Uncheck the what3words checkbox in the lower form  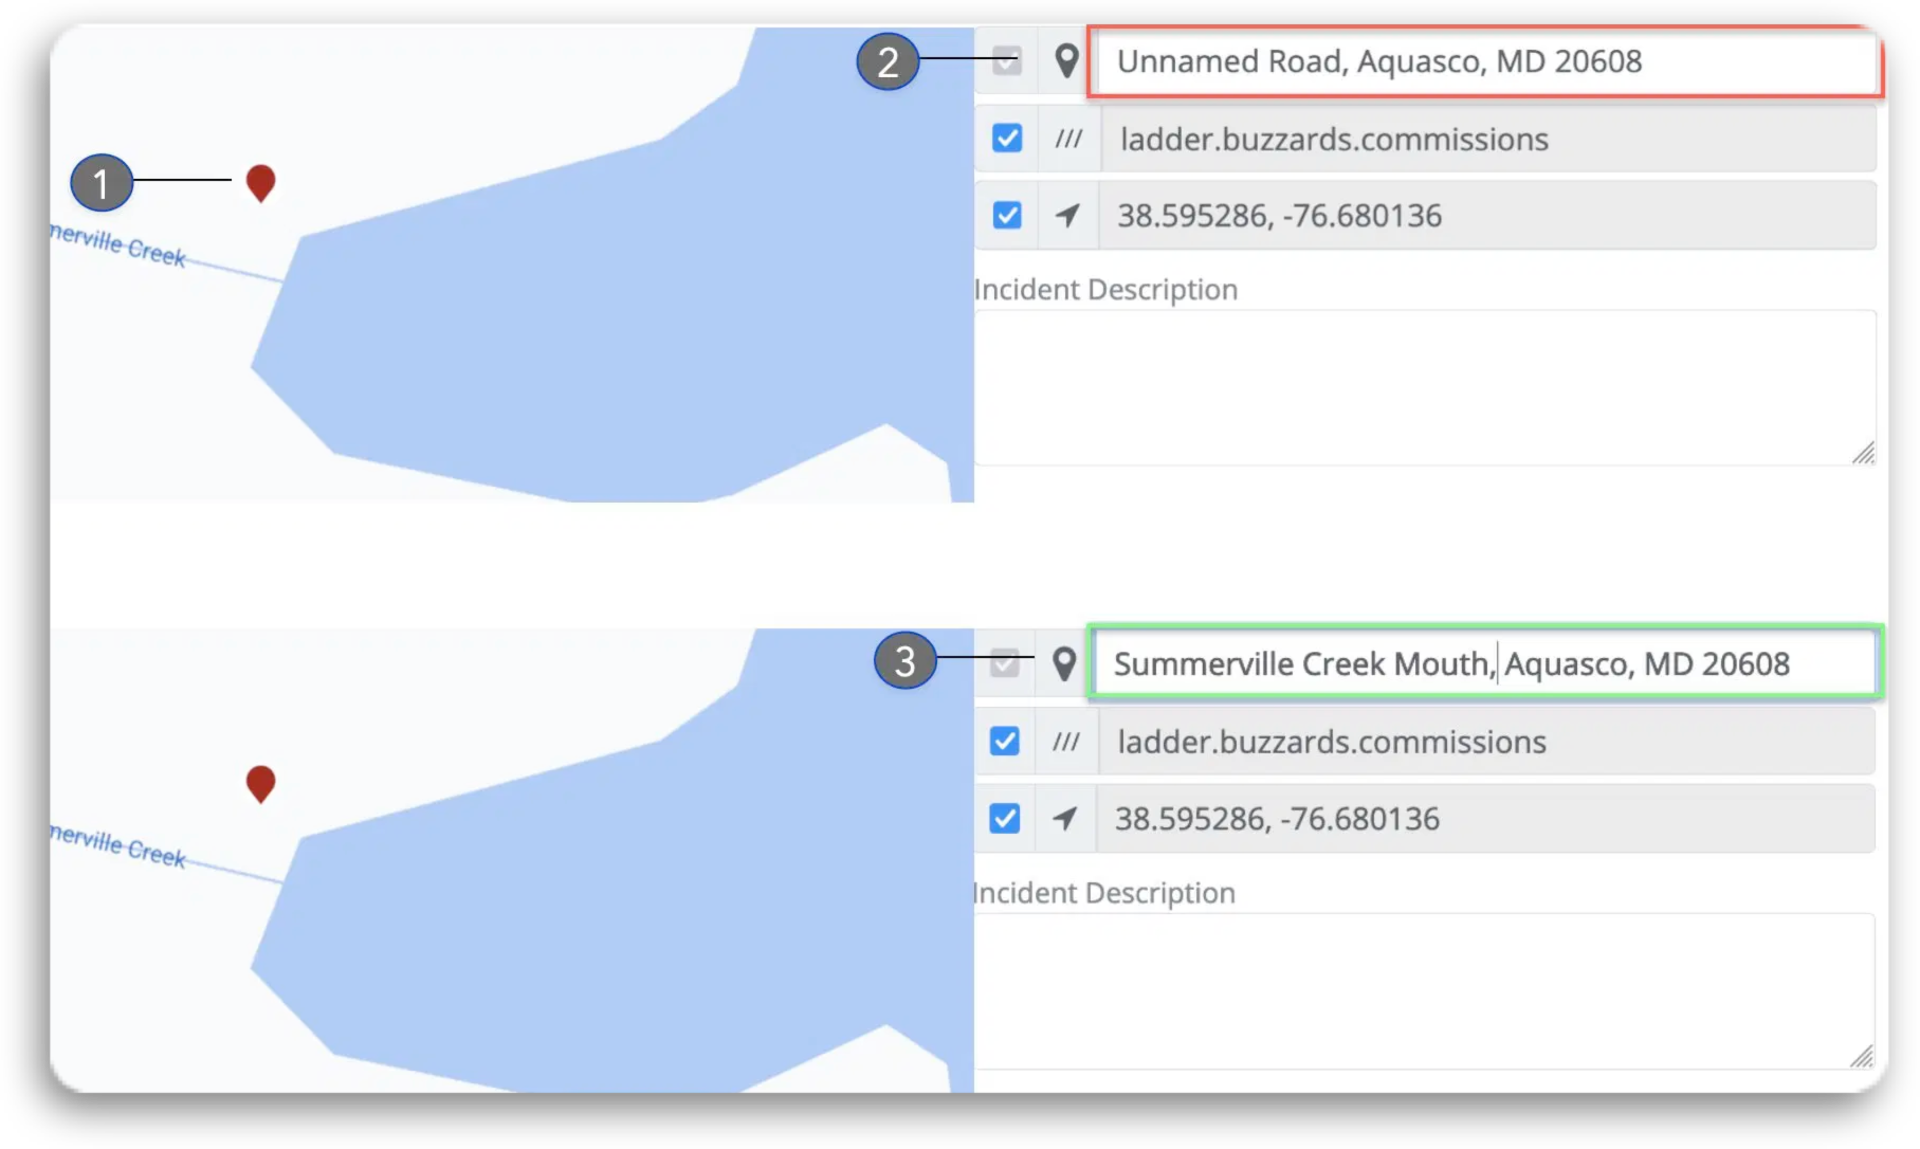(1005, 741)
